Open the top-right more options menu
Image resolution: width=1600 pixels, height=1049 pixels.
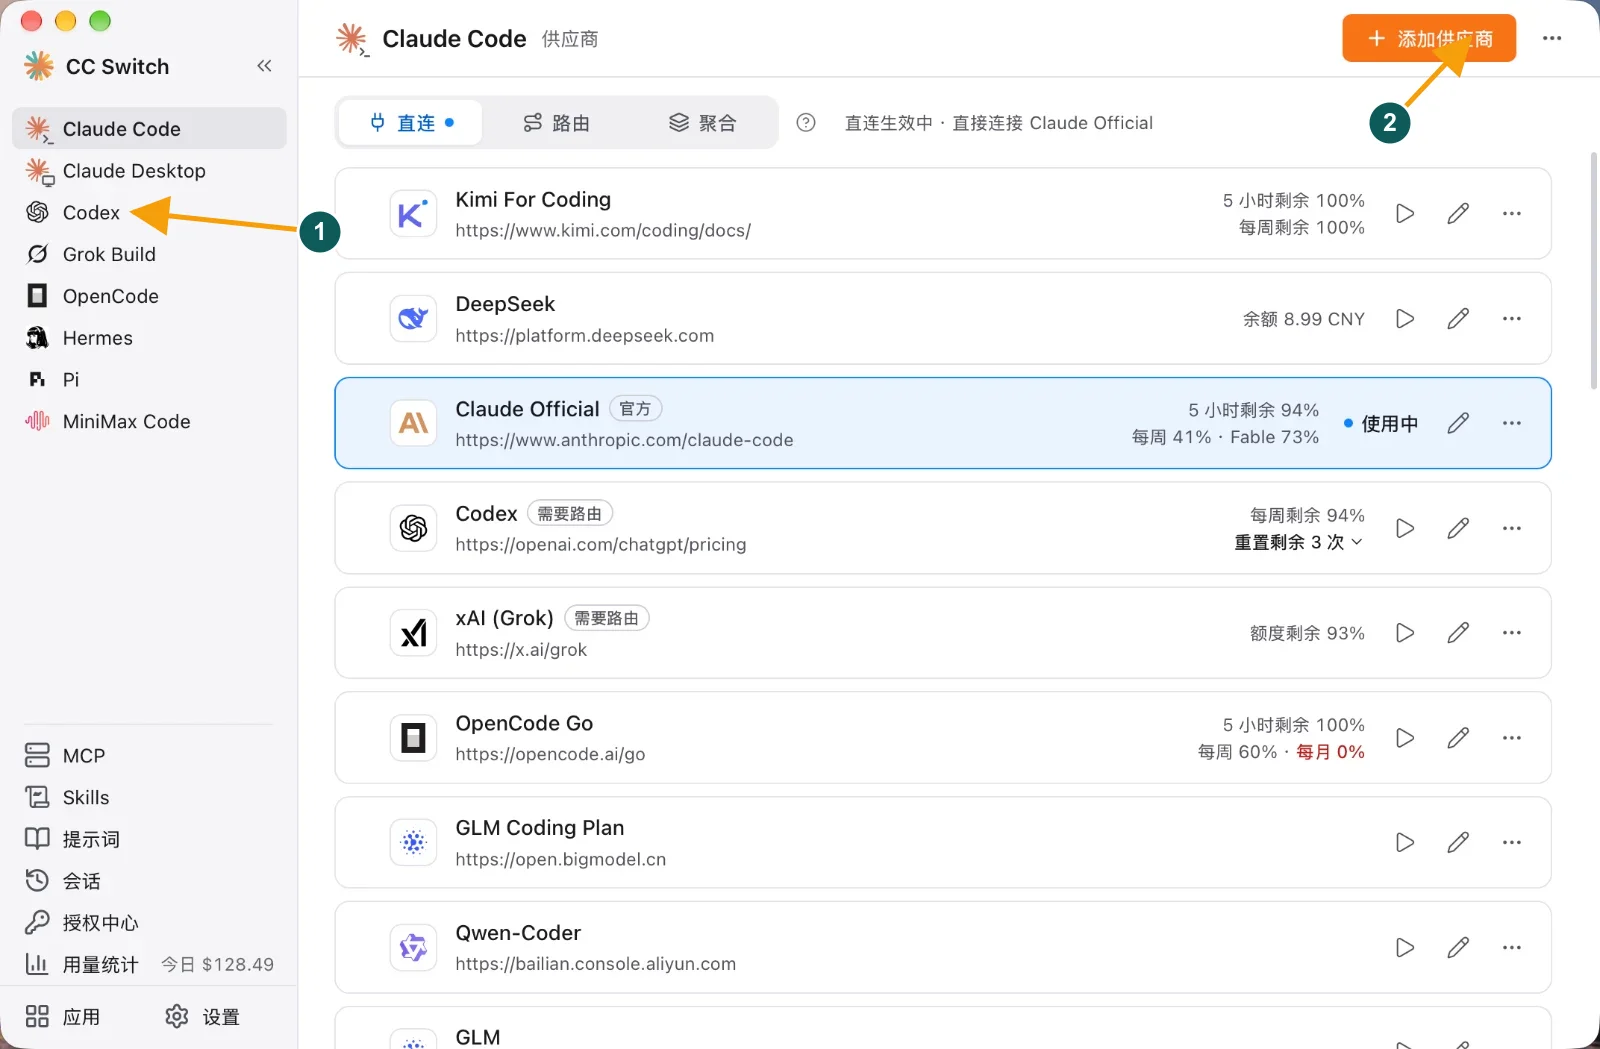pos(1552,38)
